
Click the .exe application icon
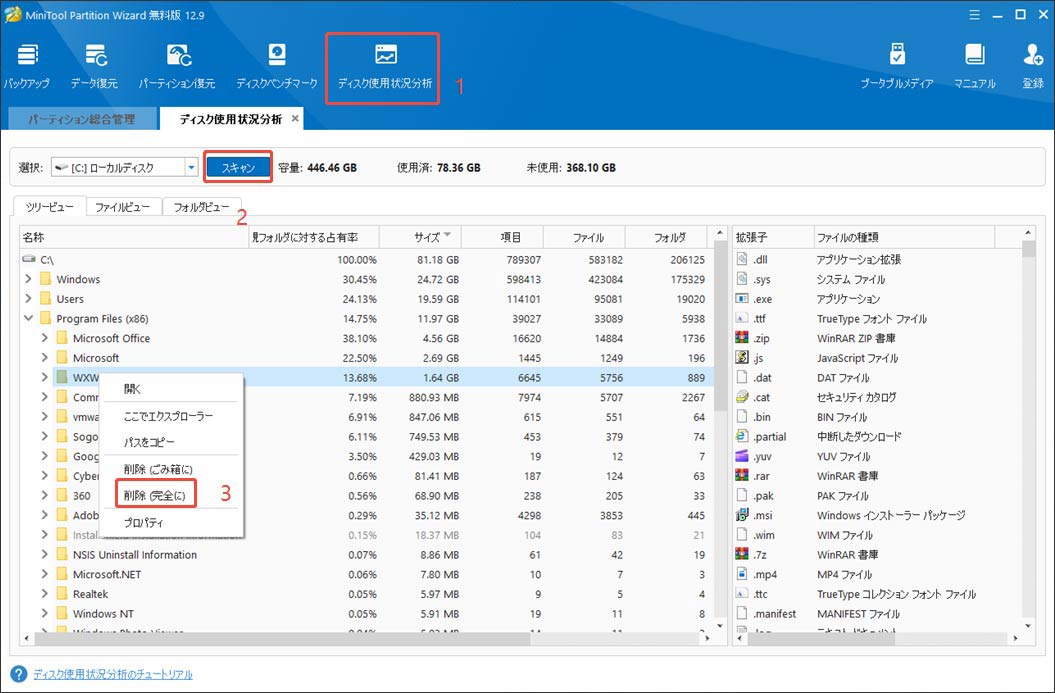[742, 298]
